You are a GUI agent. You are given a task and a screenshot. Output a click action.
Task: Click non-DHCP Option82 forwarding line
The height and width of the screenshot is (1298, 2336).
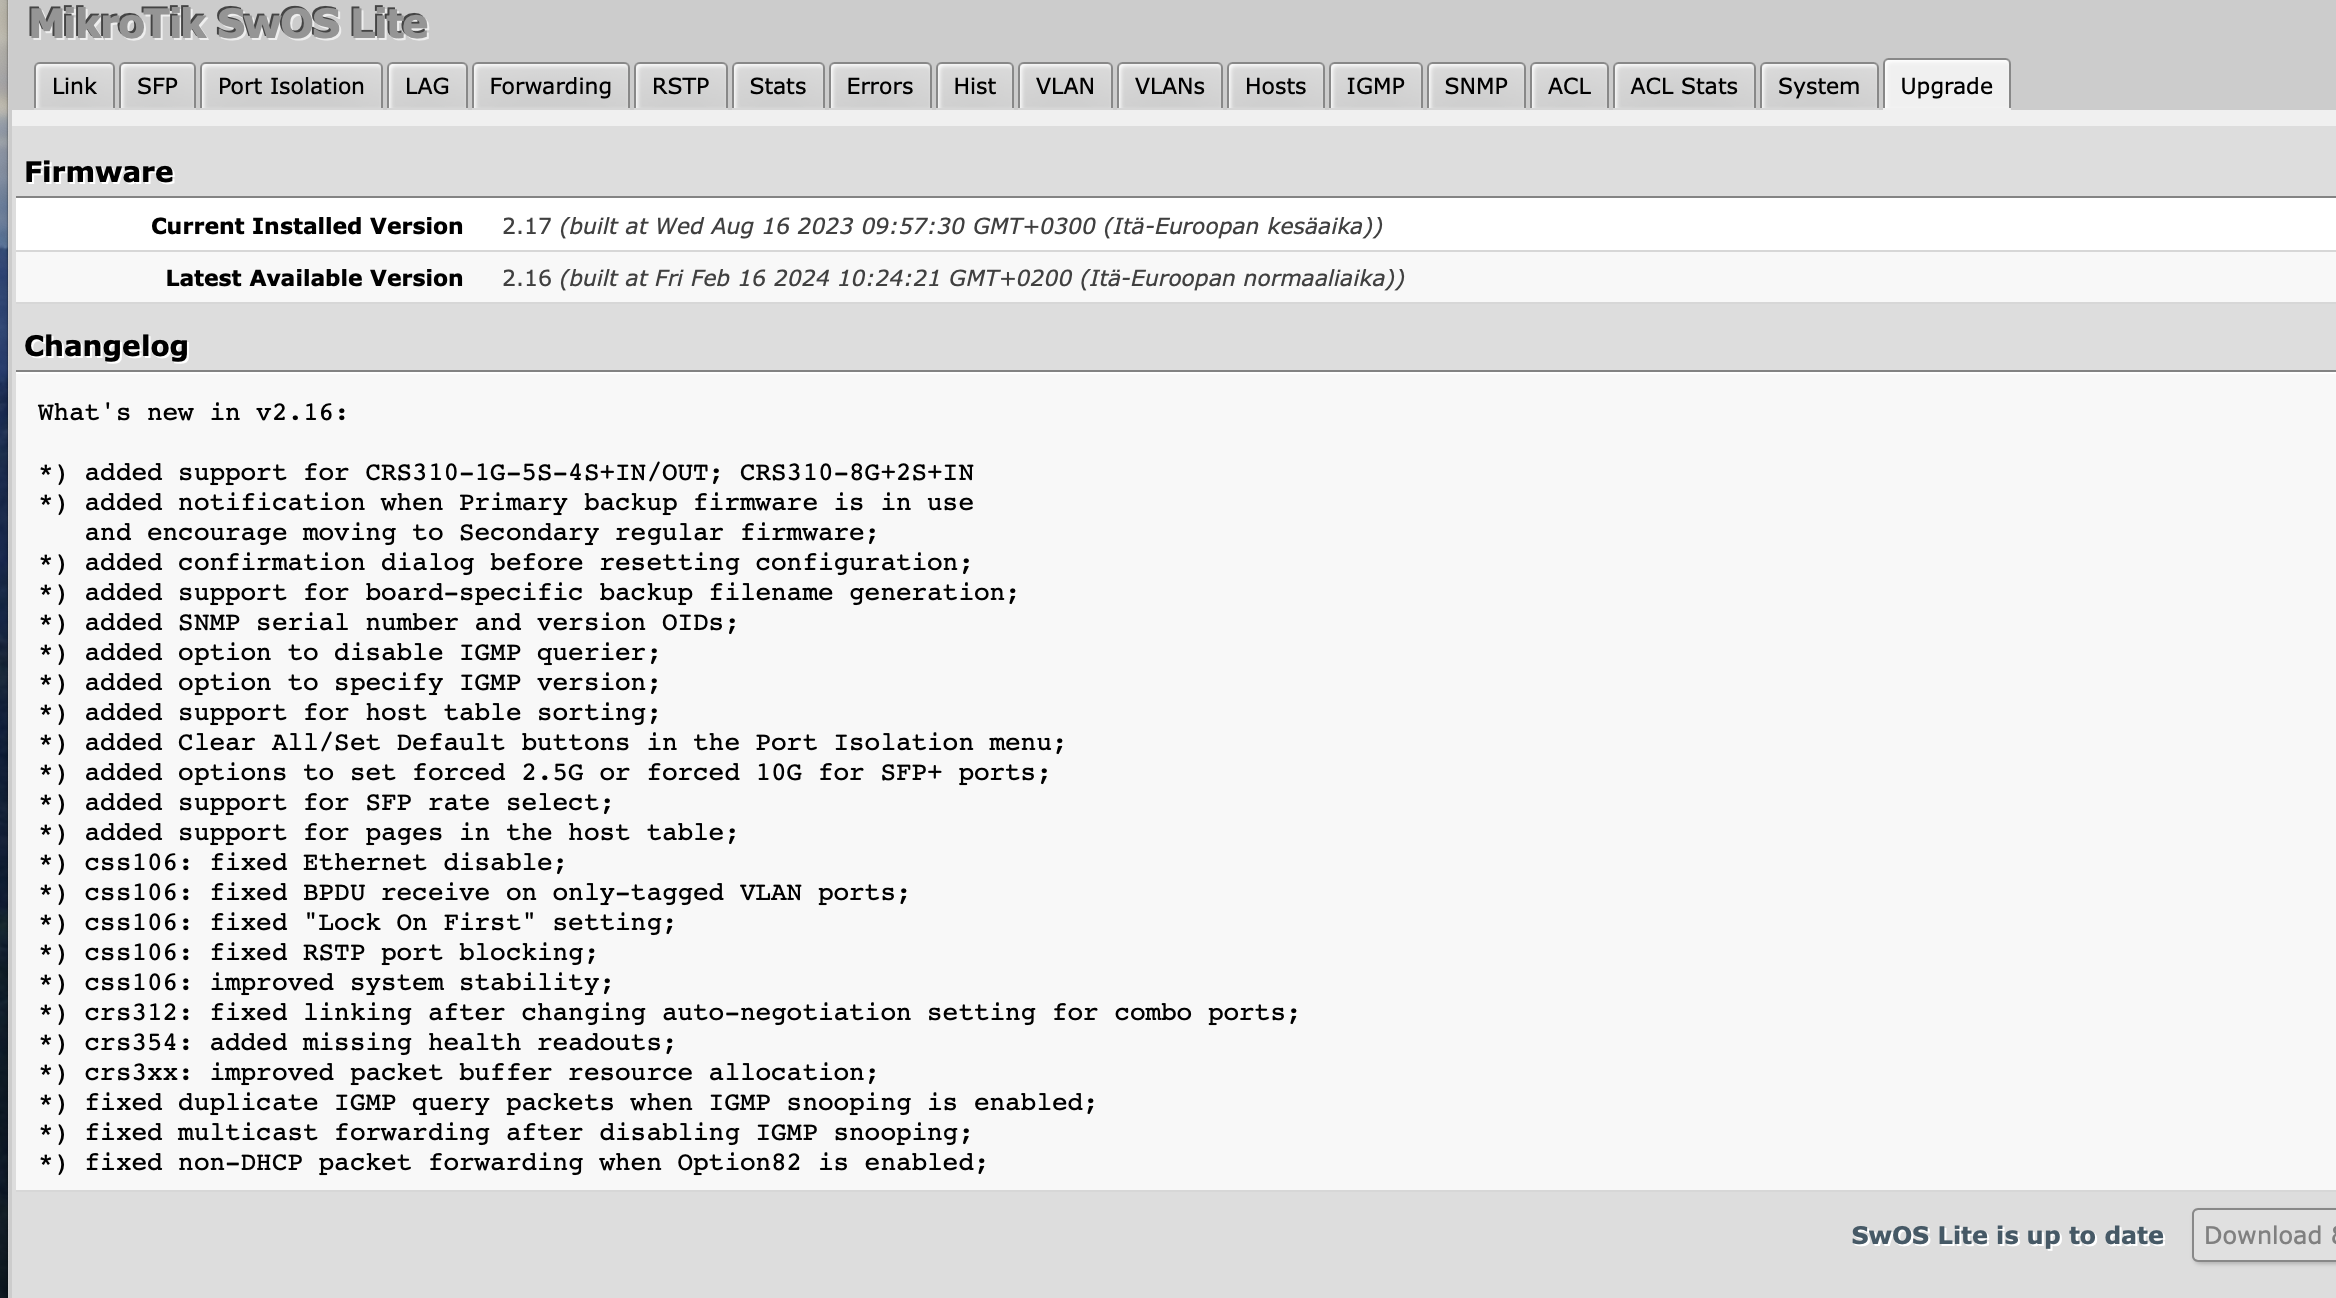513,1162
